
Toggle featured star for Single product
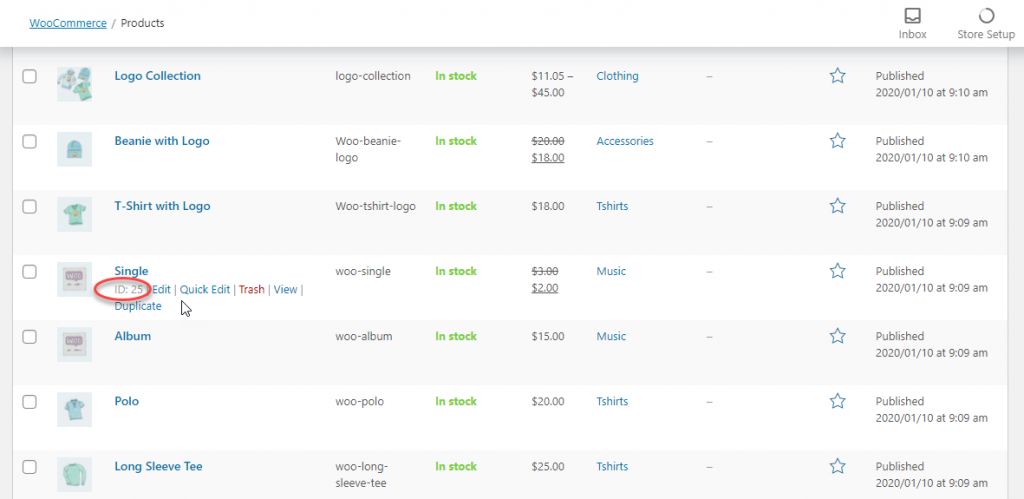(837, 271)
